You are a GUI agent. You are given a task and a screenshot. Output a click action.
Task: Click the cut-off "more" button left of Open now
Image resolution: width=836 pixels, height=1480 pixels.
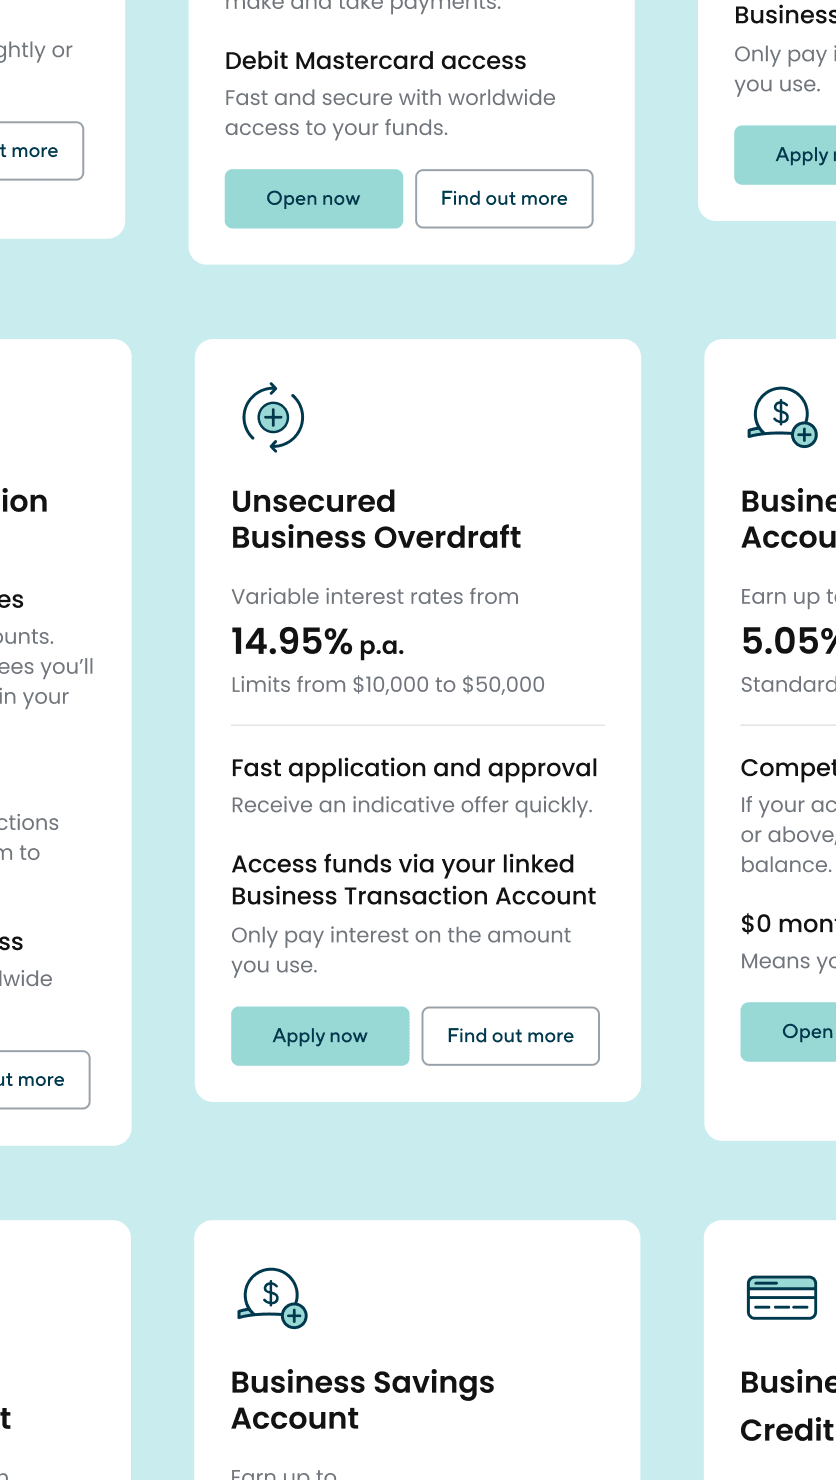point(38,151)
